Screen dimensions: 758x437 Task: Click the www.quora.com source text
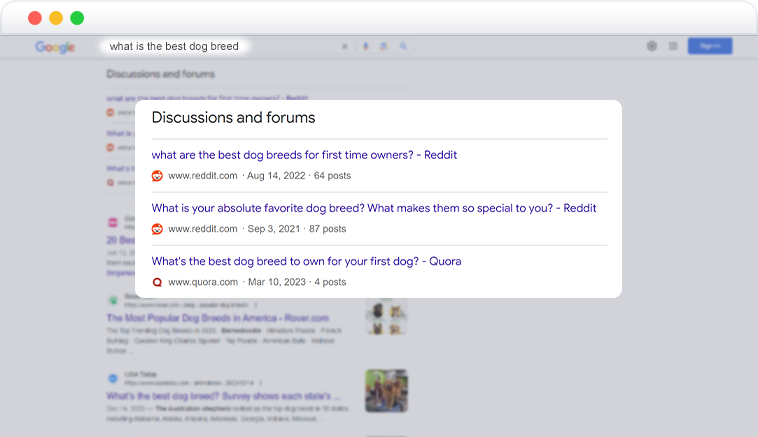tap(203, 282)
